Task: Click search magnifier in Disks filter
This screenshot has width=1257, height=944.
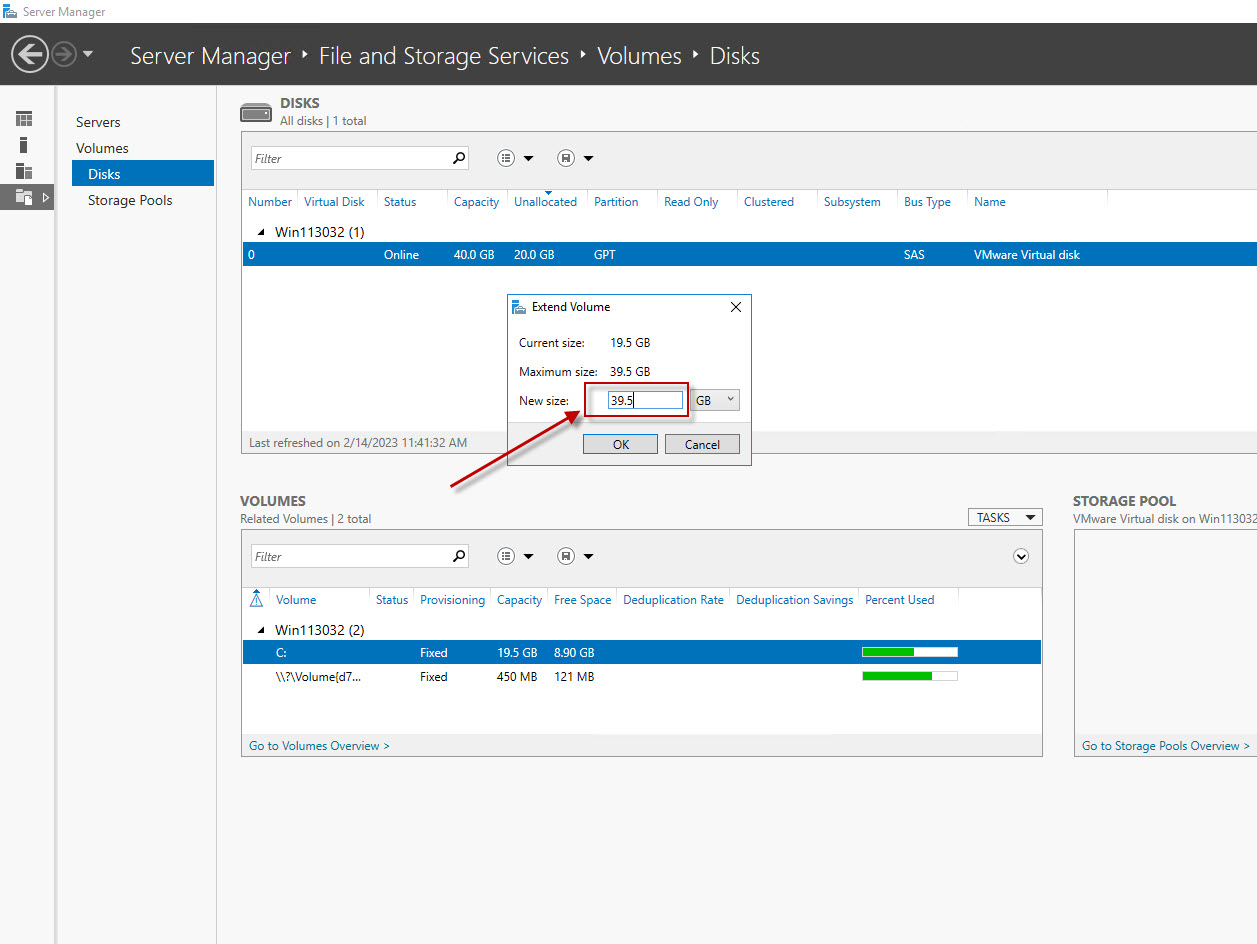Action: point(459,158)
